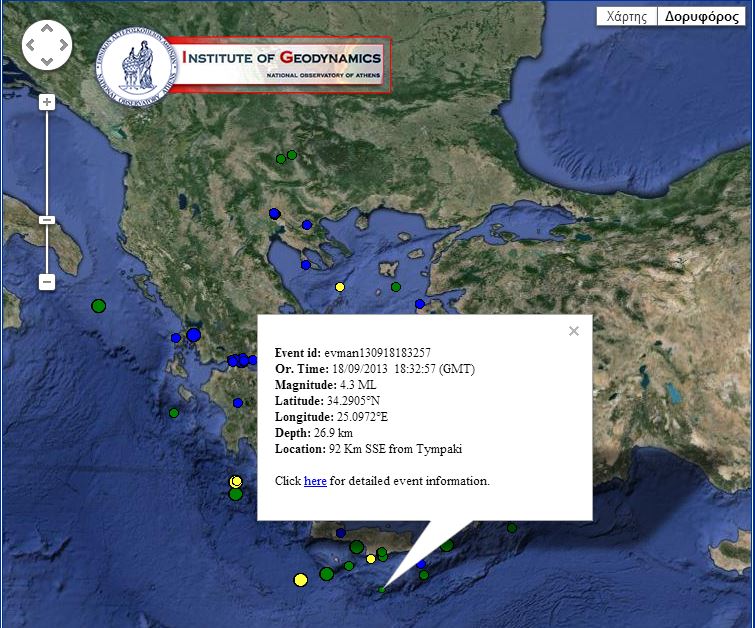Select the green marker west of Peloponnese
This screenshot has height=628, width=755.
point(174,413)
